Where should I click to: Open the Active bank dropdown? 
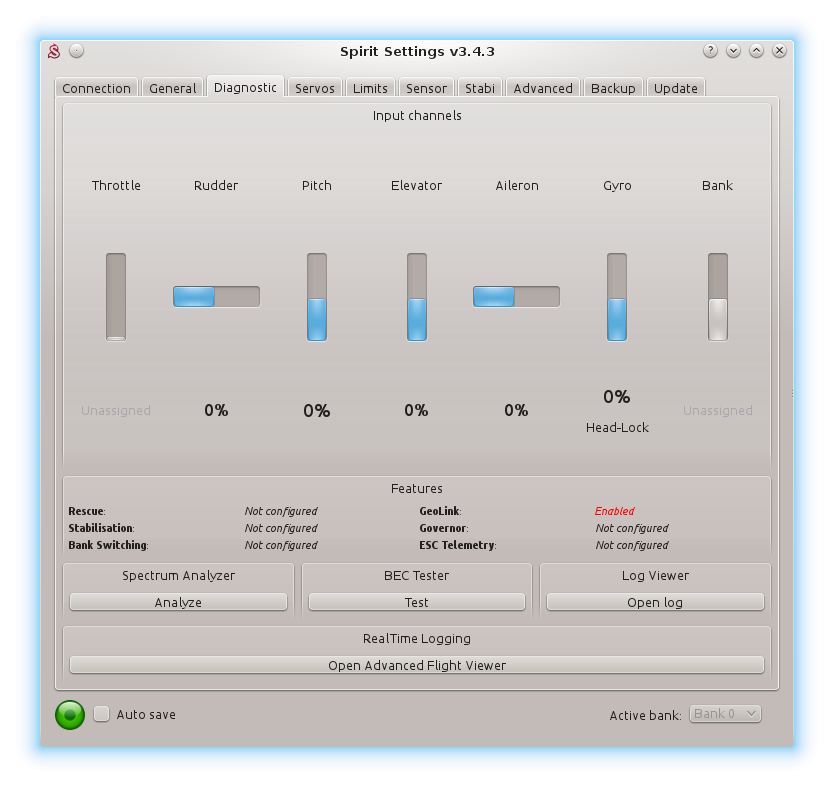click(x=725, y=714)
